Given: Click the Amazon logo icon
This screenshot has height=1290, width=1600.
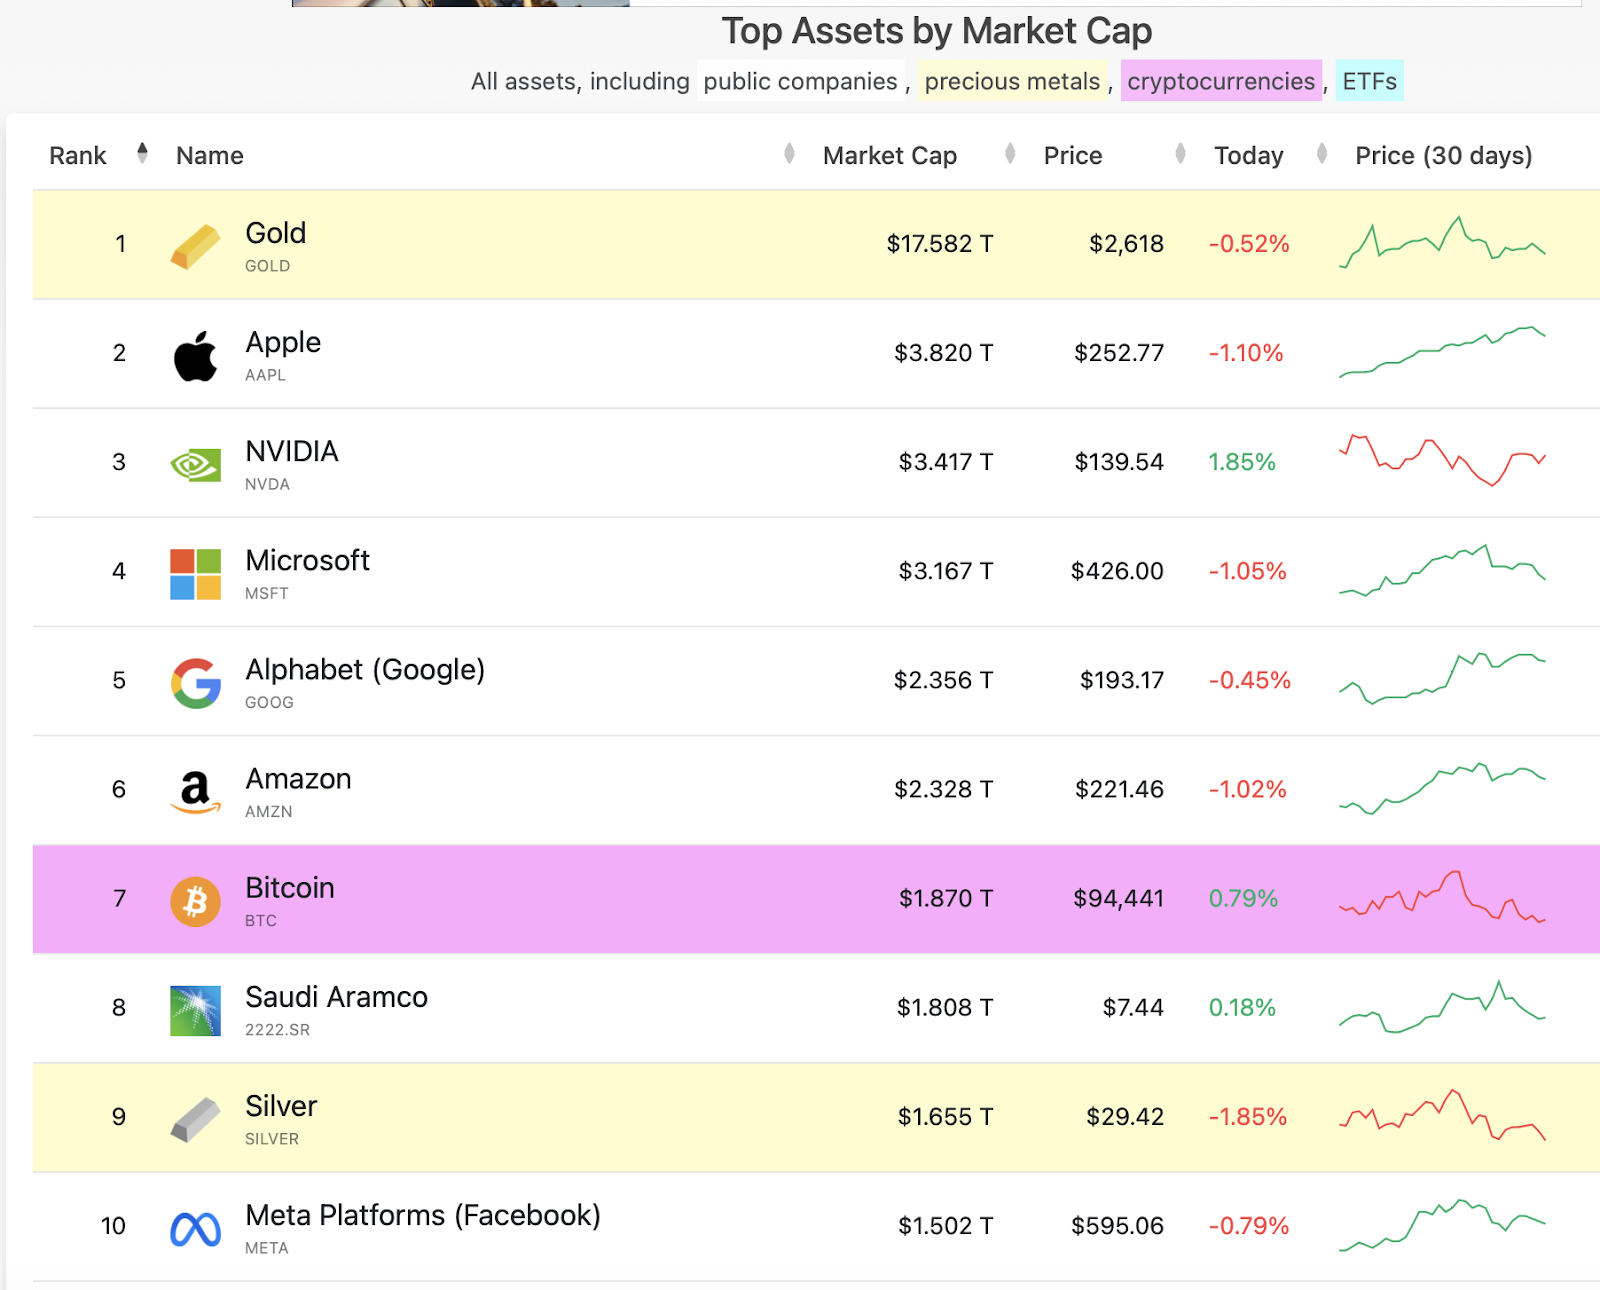Looking at the screenshot, I should tap(195, 792).
